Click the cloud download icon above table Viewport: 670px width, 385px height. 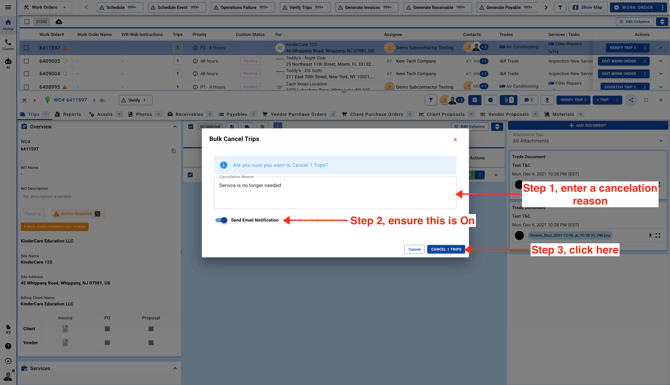pos(59,21)
